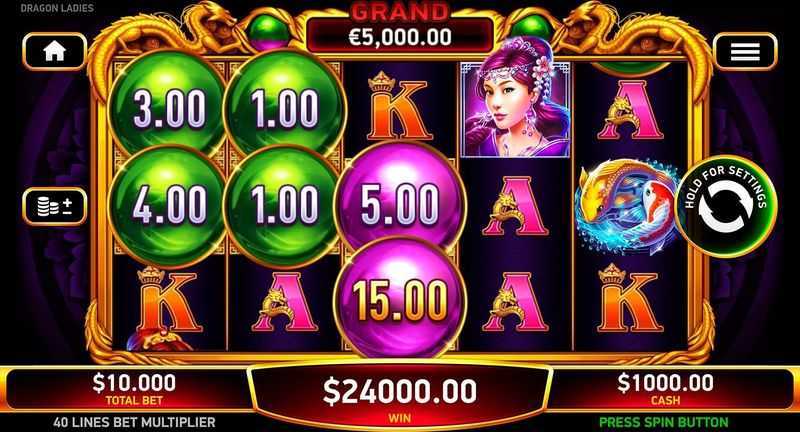Open the hamburger menu
The image size is (800, 432).
[x=745, y=51]
